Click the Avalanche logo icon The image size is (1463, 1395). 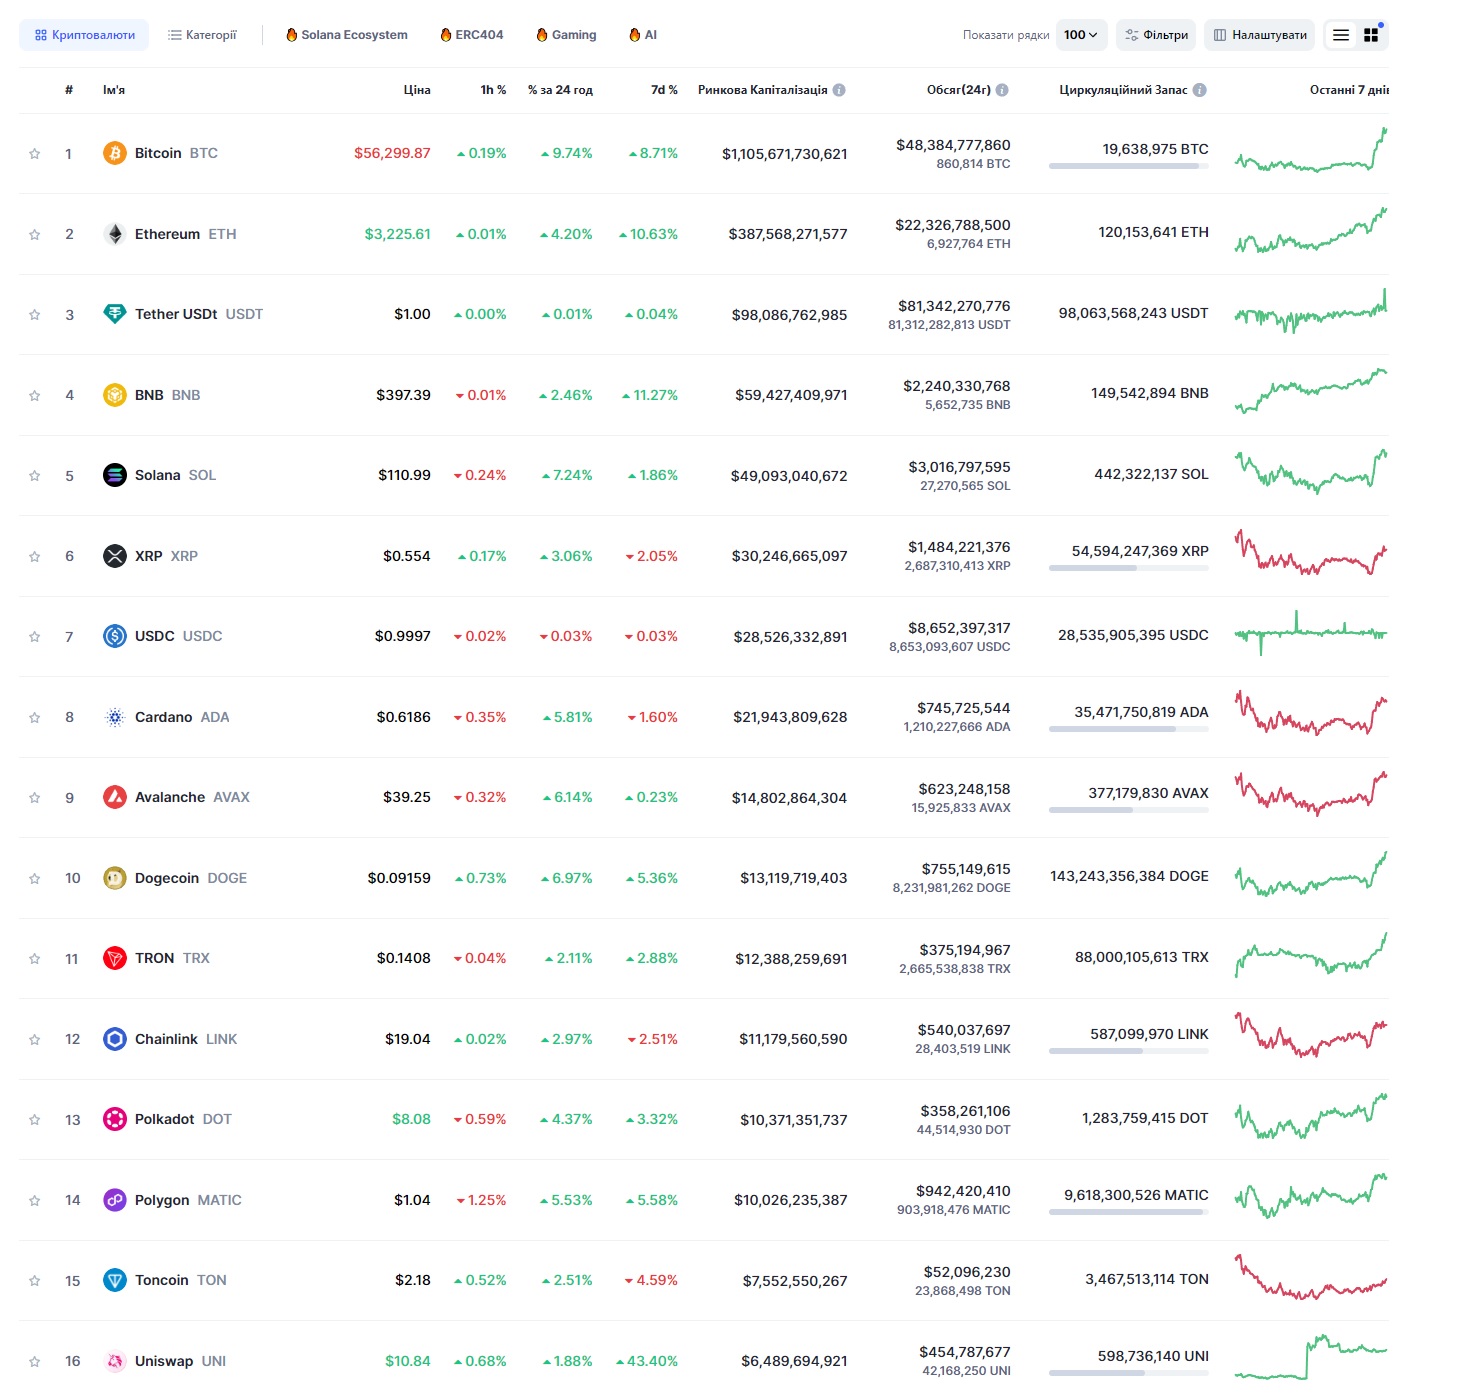pyautogui.click(x=115, y=797)
